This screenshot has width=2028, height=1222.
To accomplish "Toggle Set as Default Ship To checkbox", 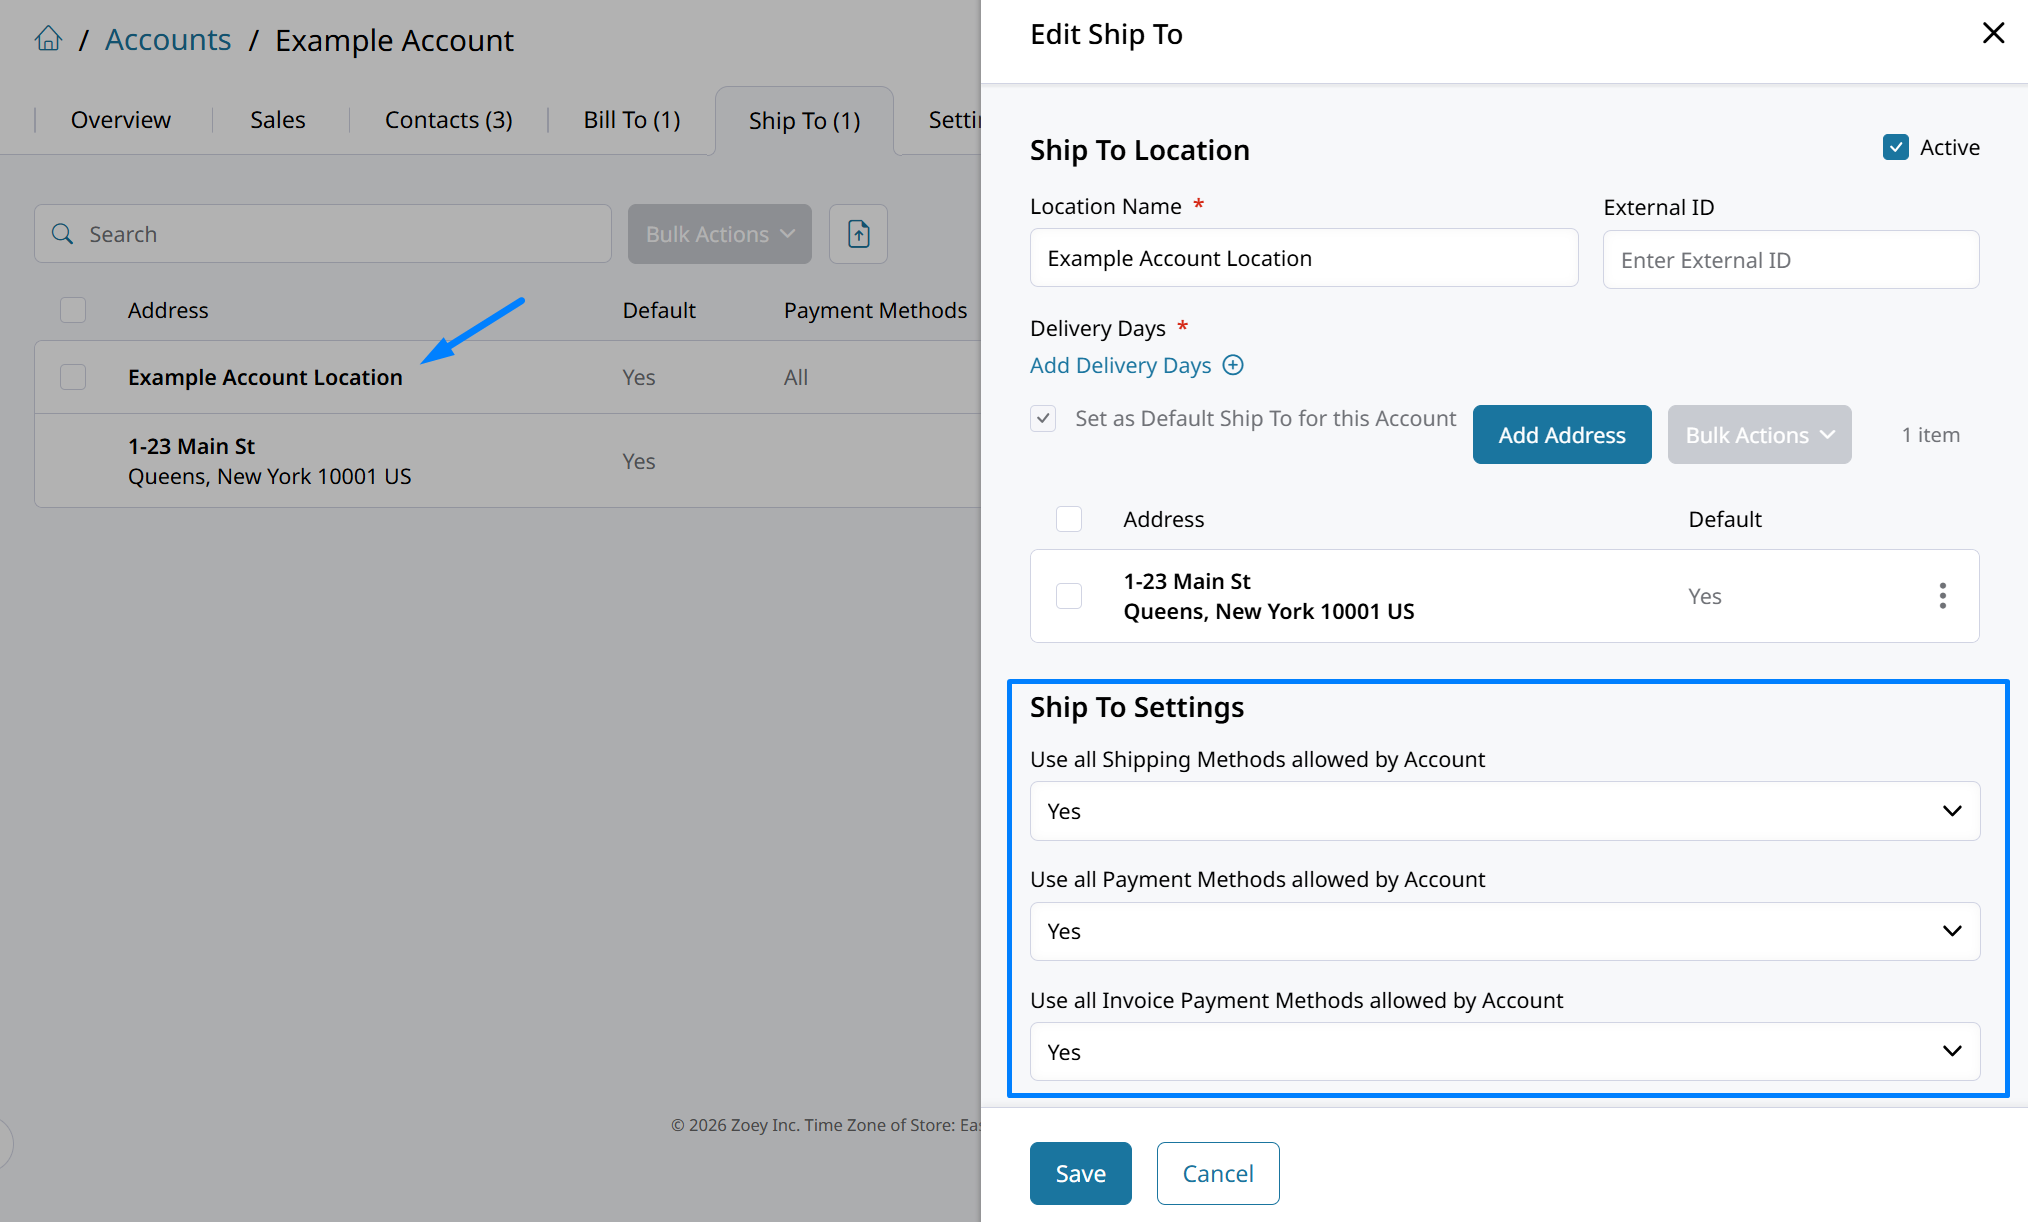I will (1043, 419).
